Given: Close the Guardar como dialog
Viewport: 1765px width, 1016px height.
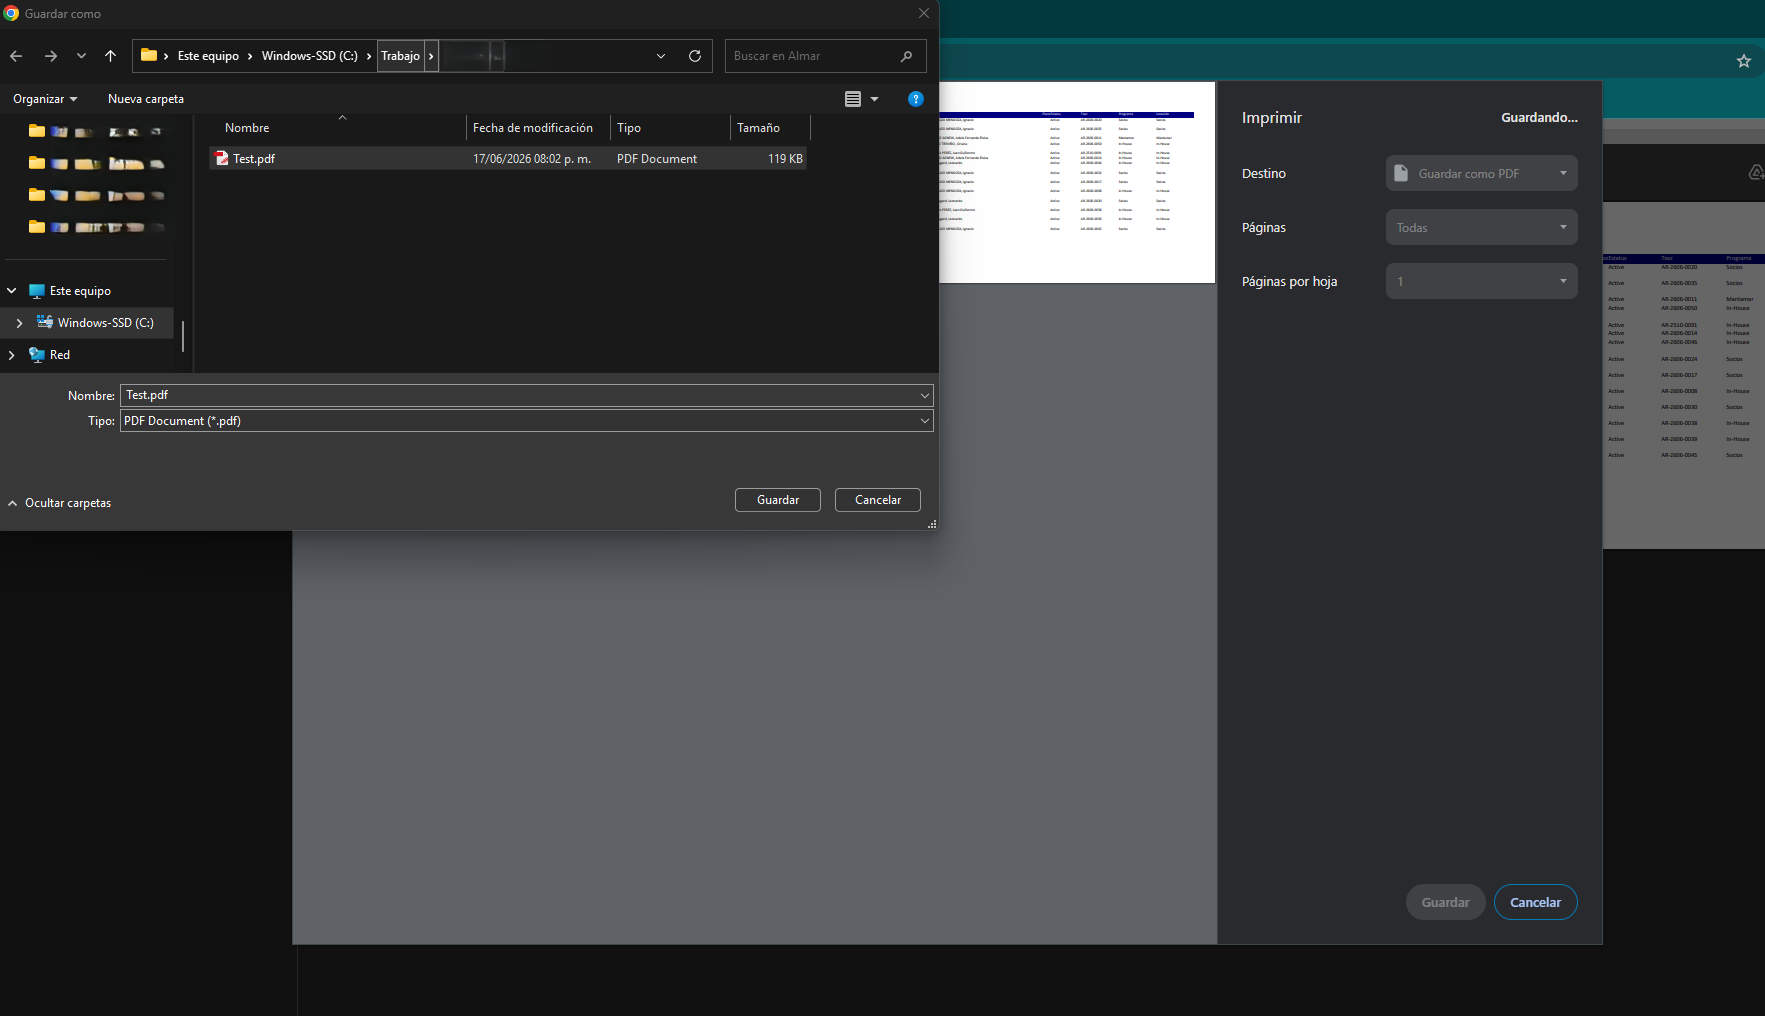Looking at the screenshot, I should point(924,13).
